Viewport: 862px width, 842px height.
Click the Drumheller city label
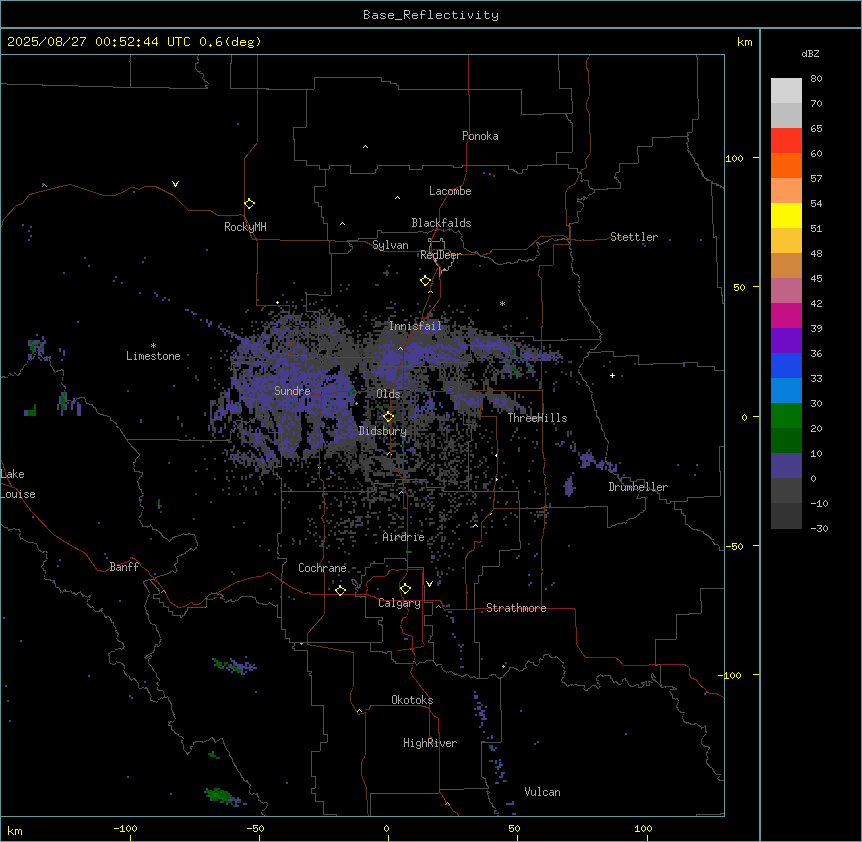[638, 487]
